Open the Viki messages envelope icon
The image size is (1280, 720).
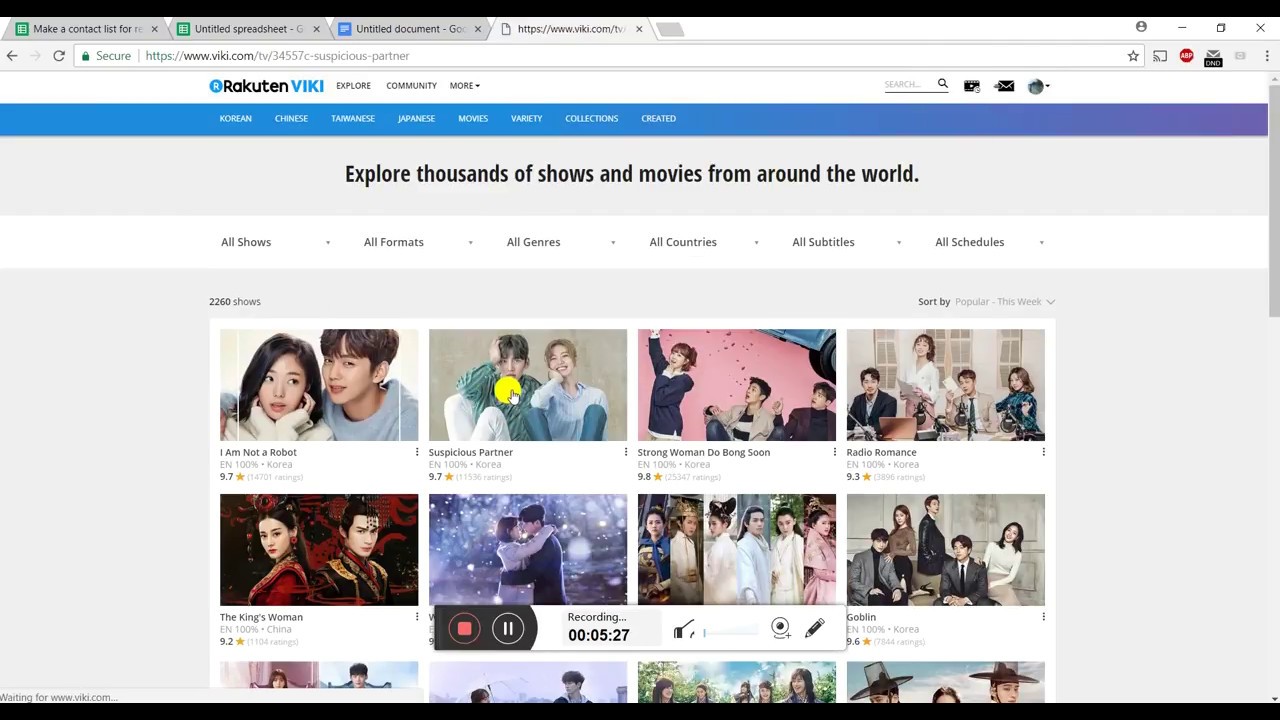[1005, 86]
